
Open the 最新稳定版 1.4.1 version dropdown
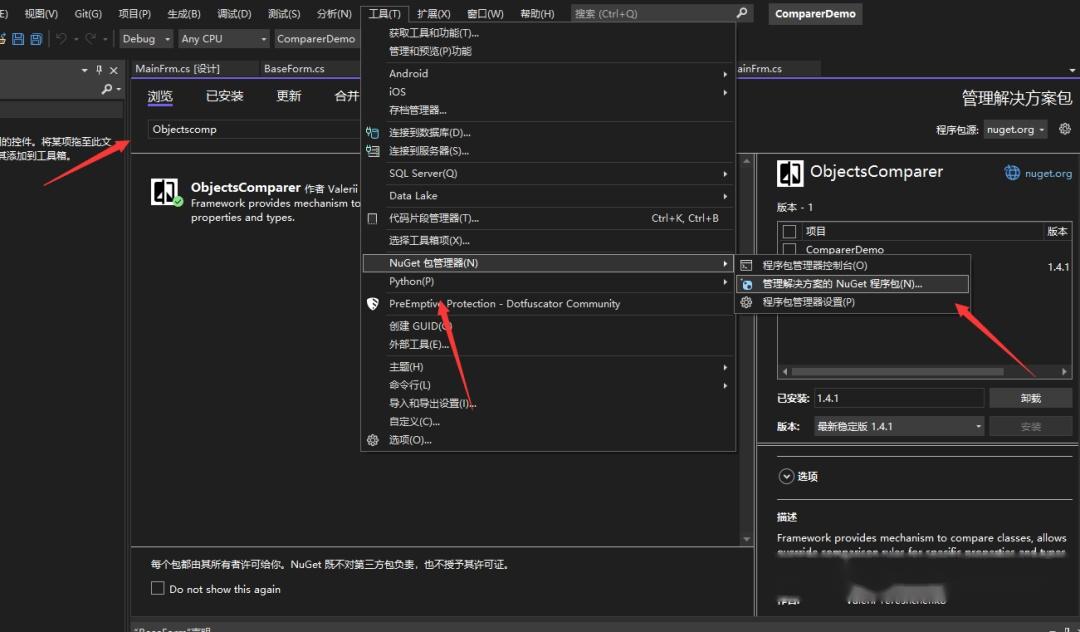click(900, 426)
